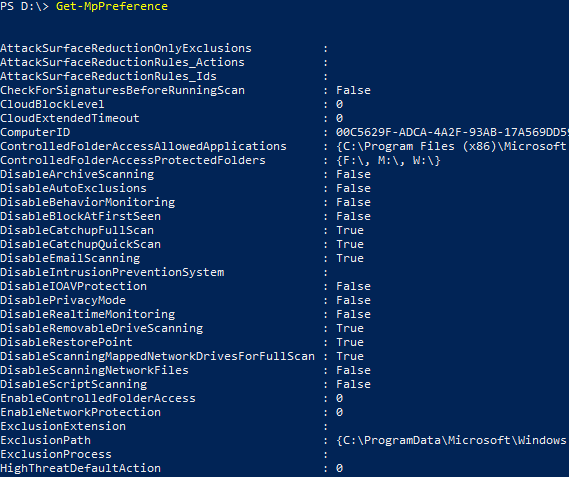Click the DisableRestorePoint True value
Screen dimensions: 569x477
(350, 342)
